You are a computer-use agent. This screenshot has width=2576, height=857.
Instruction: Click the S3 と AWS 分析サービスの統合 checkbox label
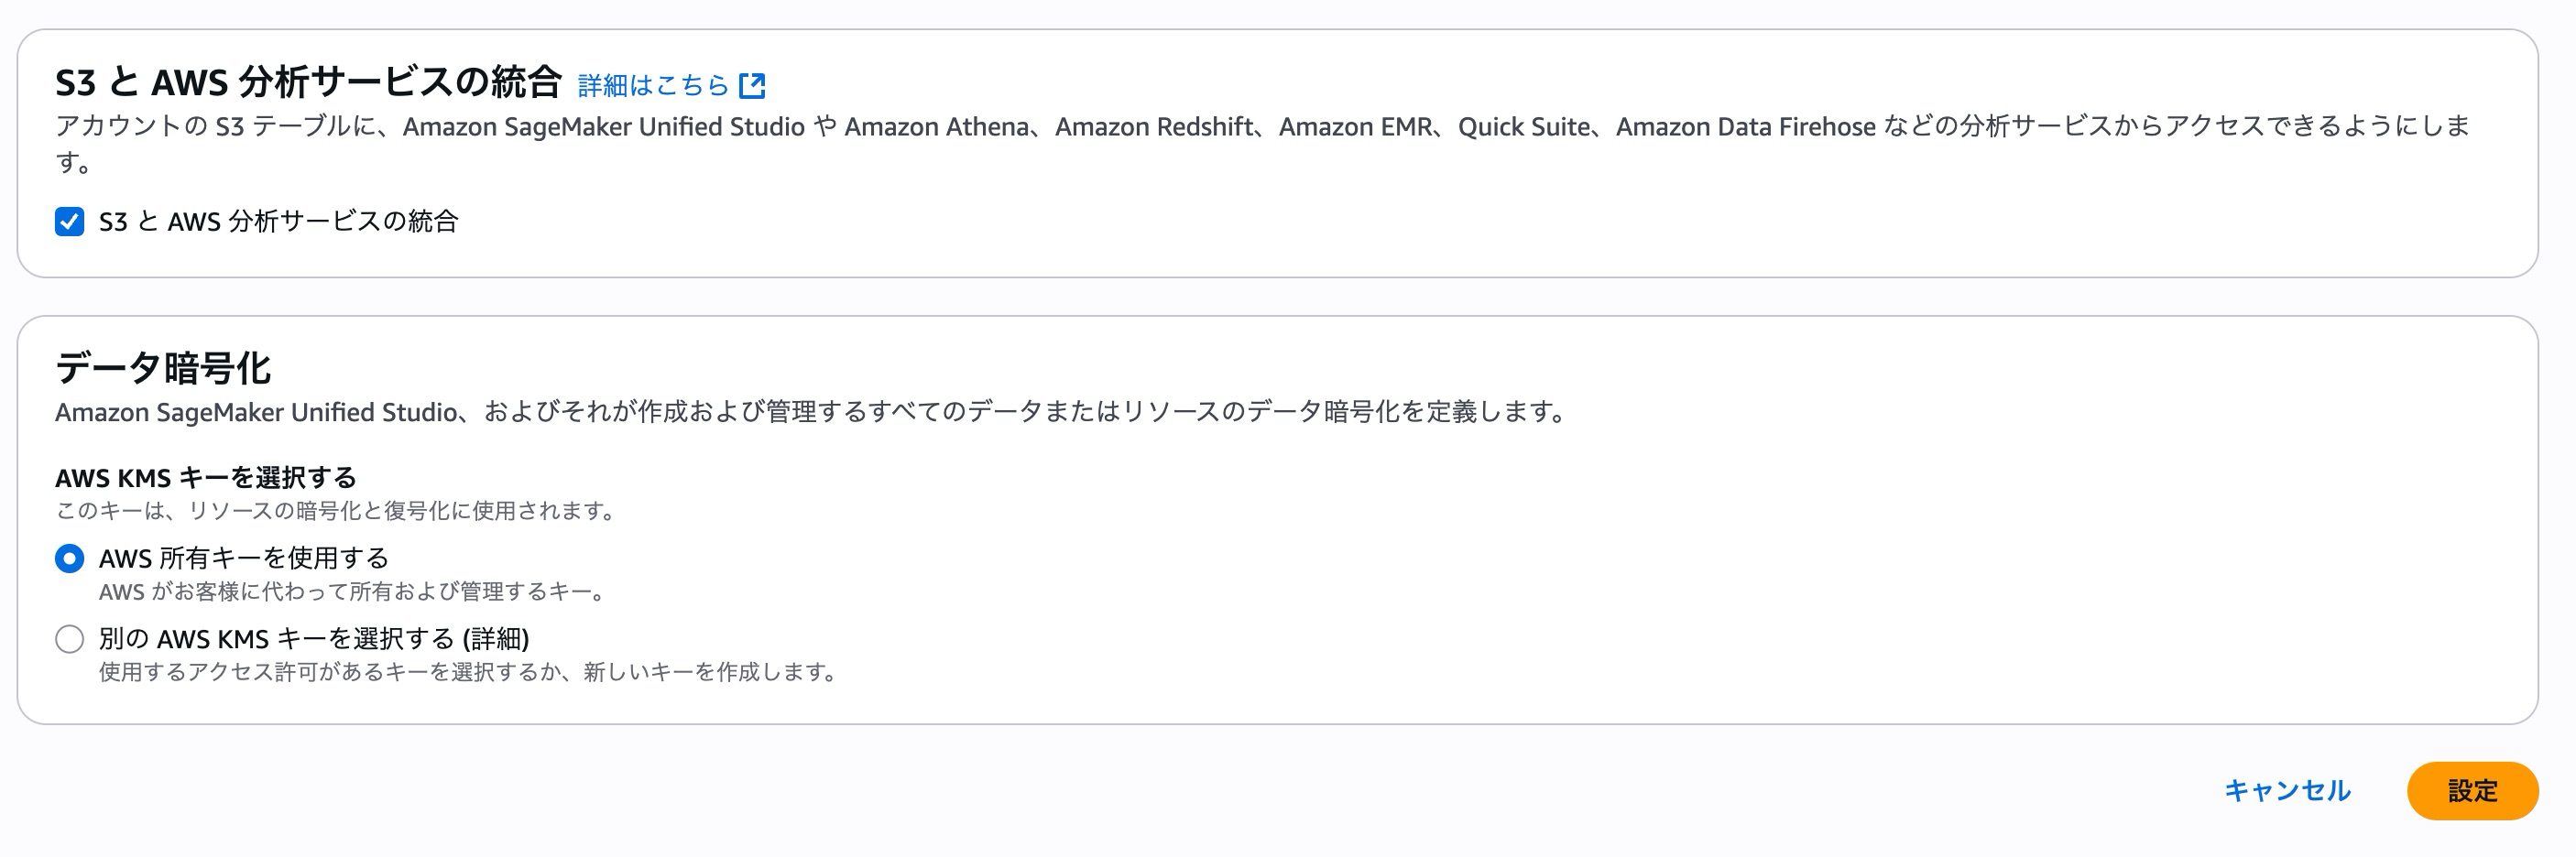[278, 221]
